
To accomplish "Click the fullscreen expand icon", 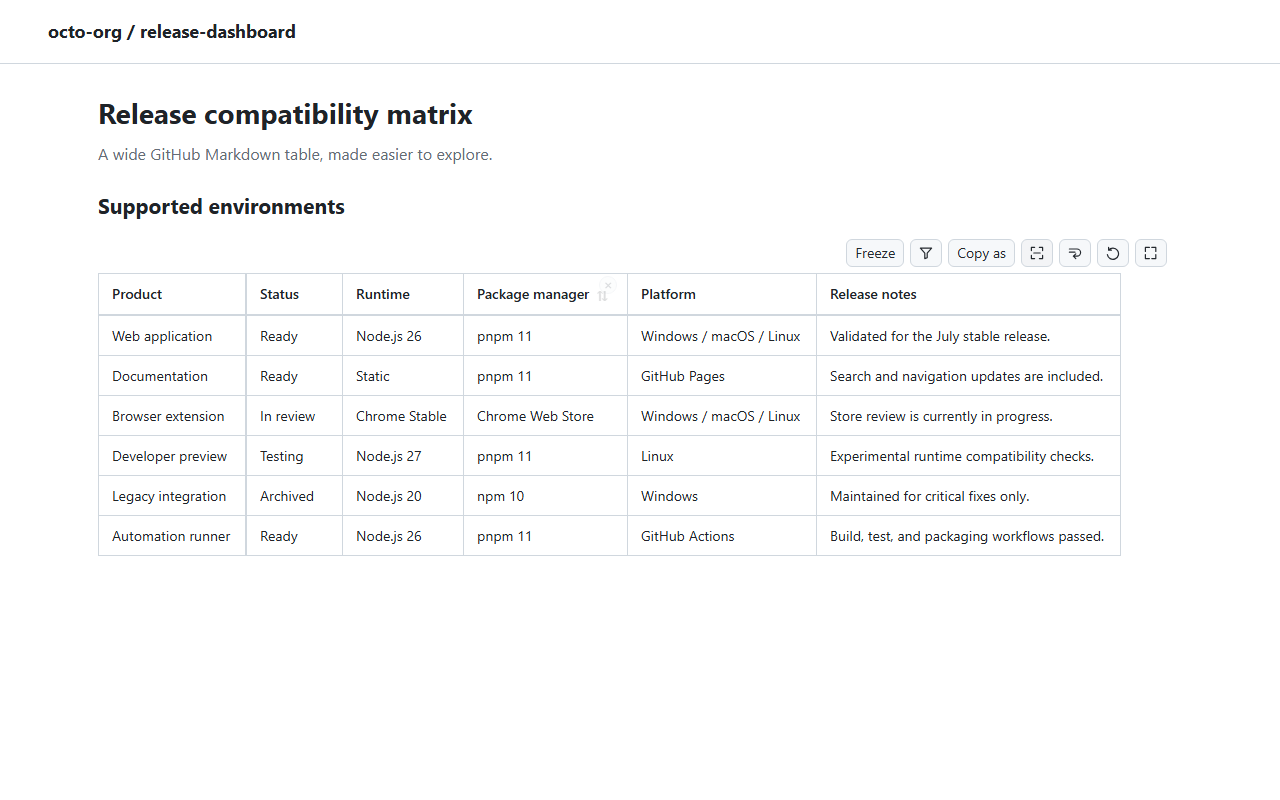I will pos(1151,253).
